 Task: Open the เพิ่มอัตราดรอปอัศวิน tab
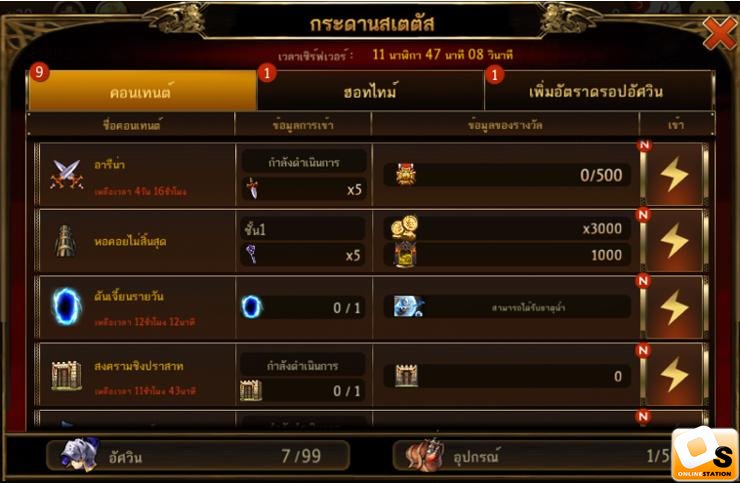pos(598,91)
